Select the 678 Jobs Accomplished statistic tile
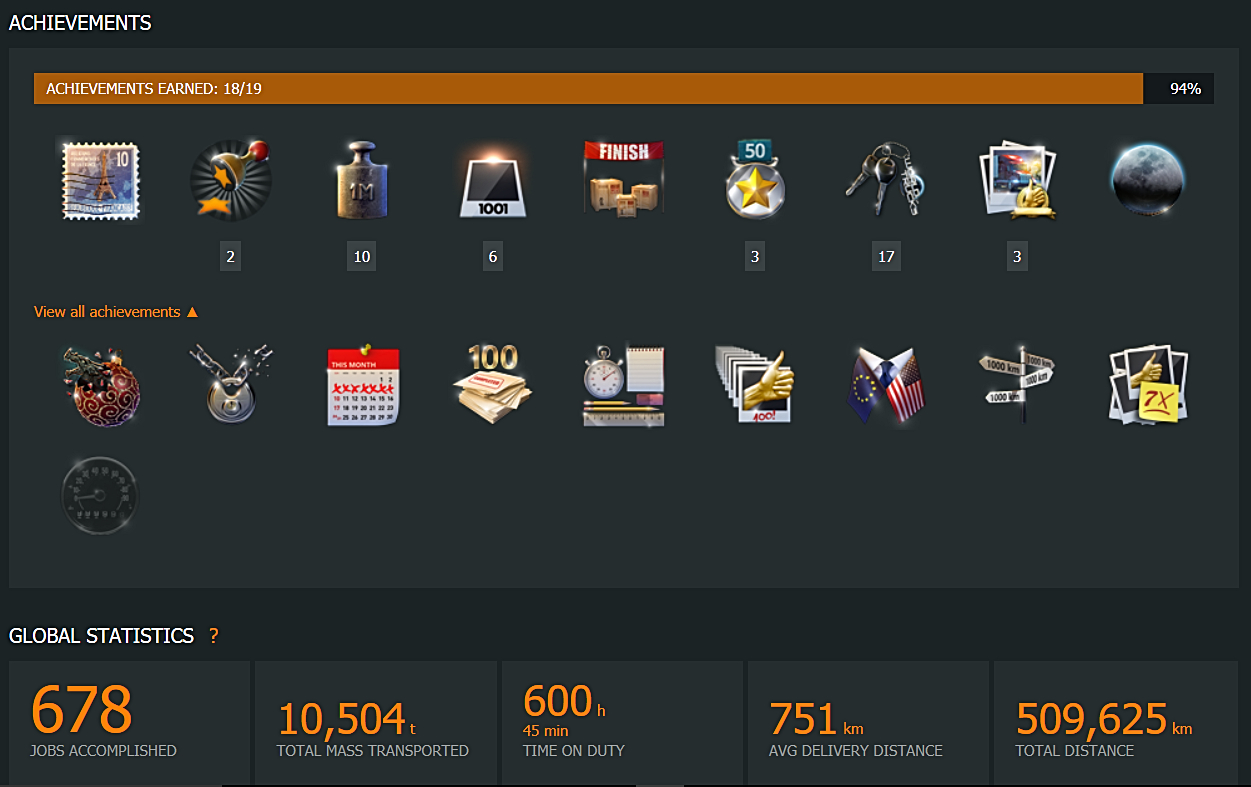The image size is (1251, 787). (x=129, y=722)
